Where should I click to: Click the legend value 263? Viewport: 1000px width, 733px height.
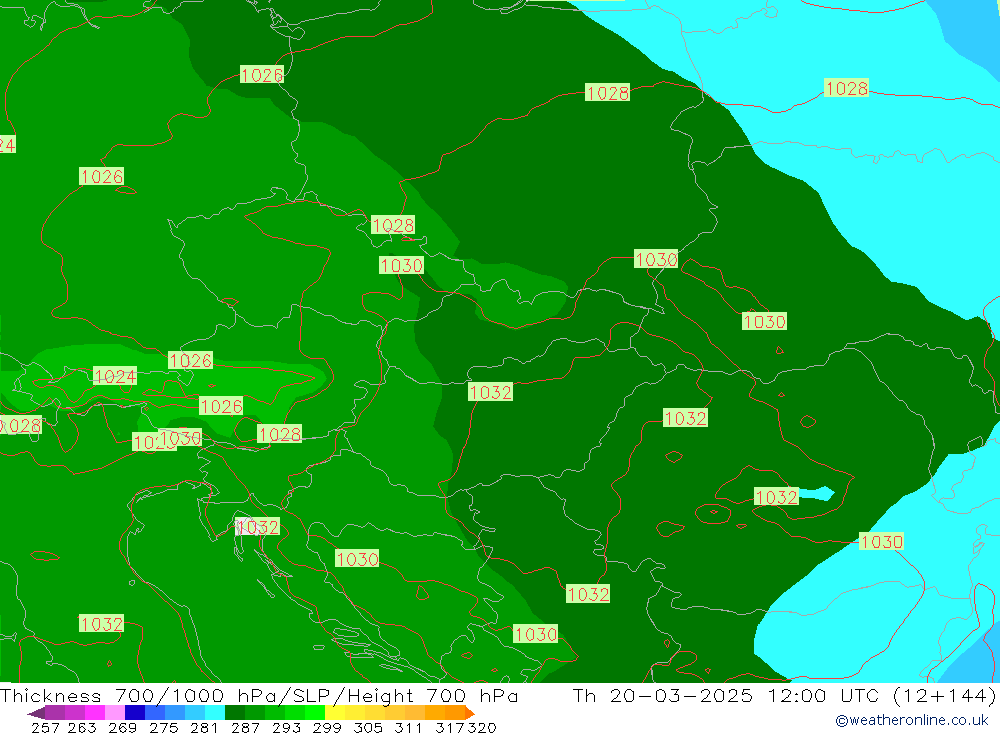pos(82,727)
